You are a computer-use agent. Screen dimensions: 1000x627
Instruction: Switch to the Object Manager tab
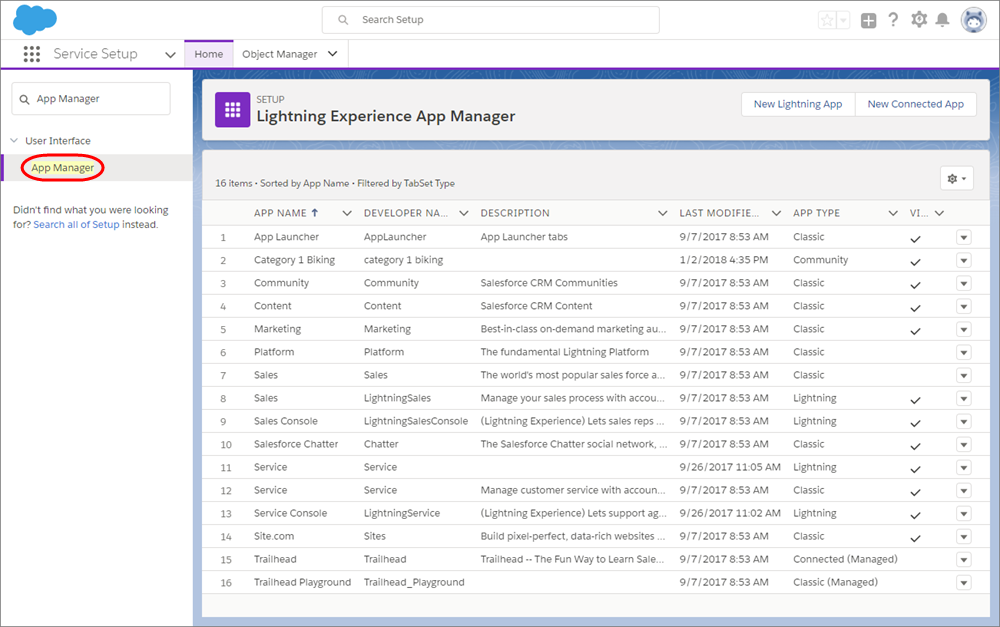tap(279, 54)
